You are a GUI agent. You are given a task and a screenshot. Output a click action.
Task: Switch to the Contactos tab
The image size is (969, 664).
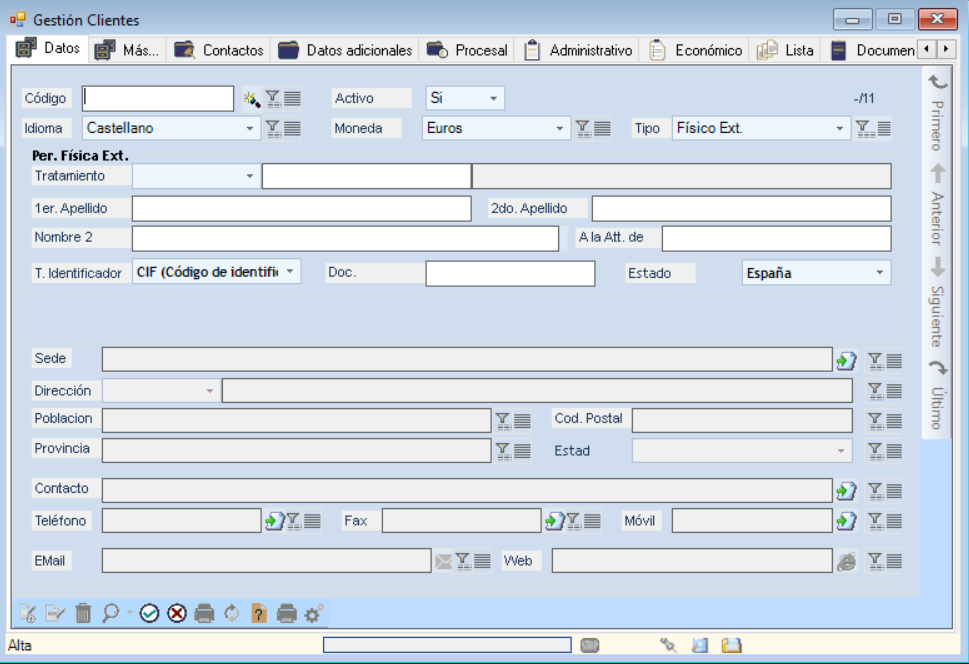pos(219,50)
